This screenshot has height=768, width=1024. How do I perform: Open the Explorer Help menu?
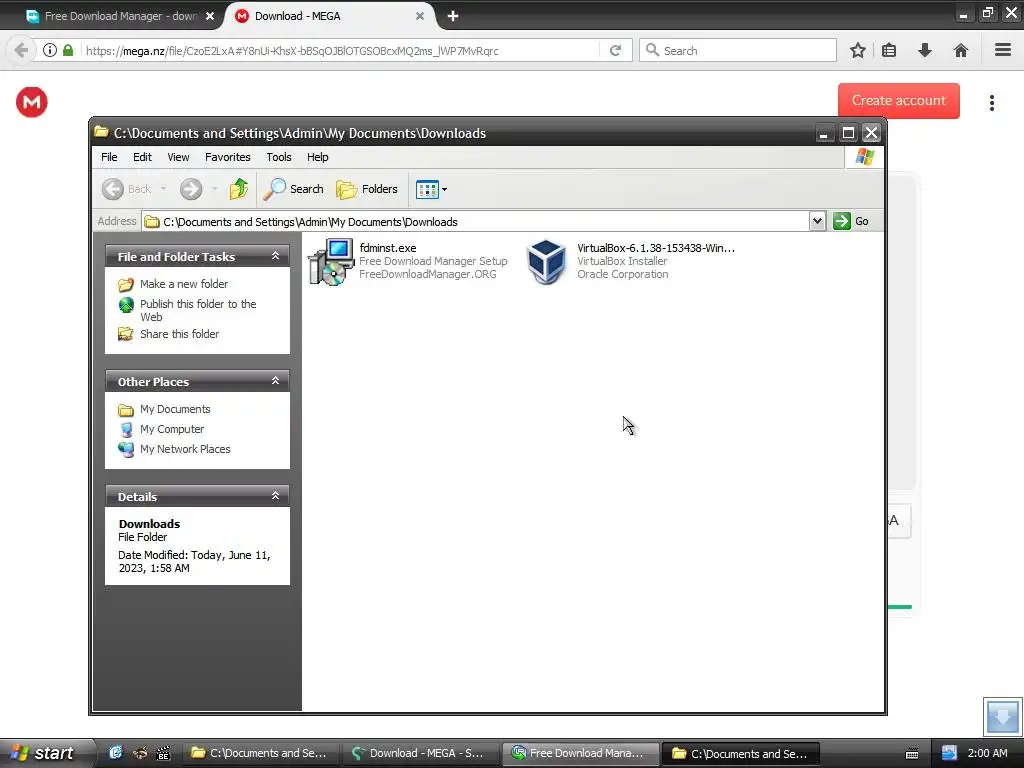coord(318,157)
